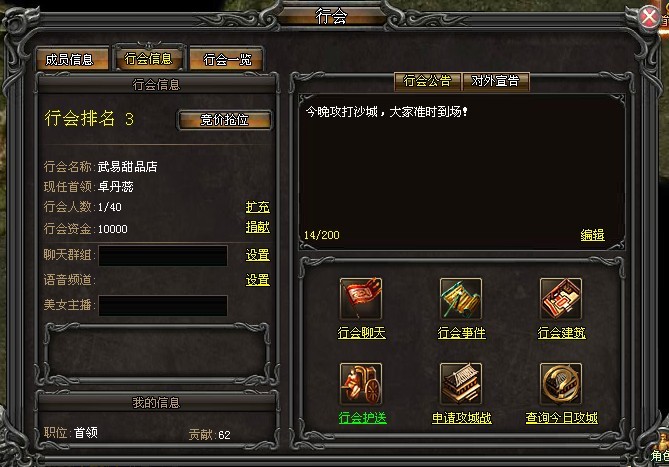Open the 行会聊天 flag icon
The image size is (669, 467).
tap(361, 299)
